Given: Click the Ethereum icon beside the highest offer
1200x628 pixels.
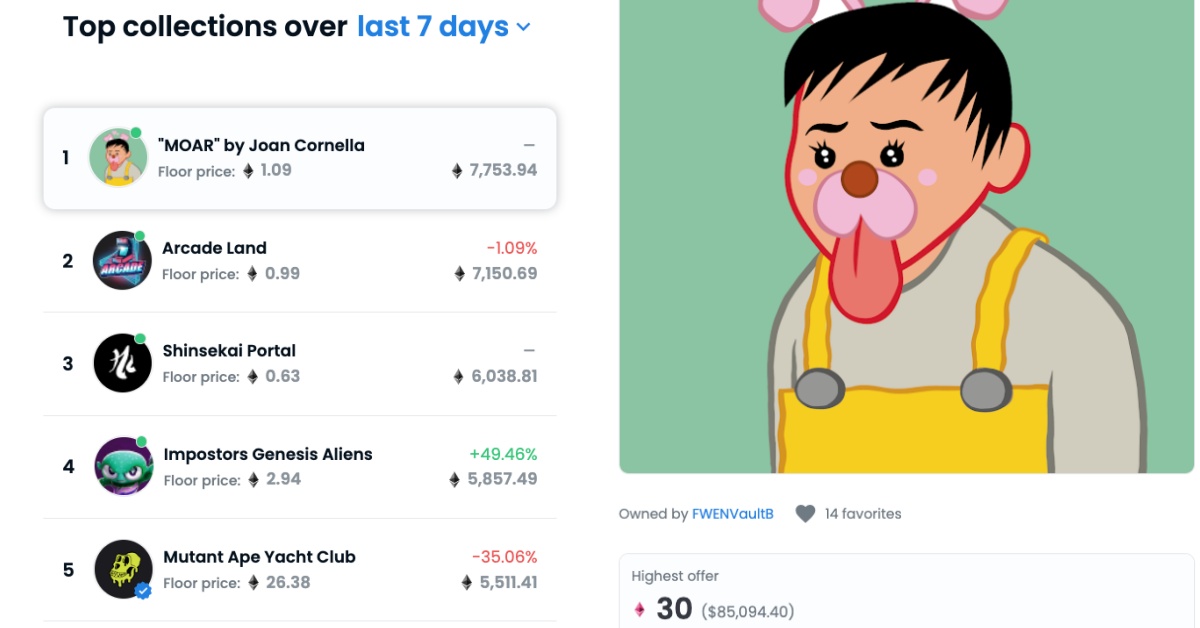Looking at the screenshot, I should tap(640, 609).
